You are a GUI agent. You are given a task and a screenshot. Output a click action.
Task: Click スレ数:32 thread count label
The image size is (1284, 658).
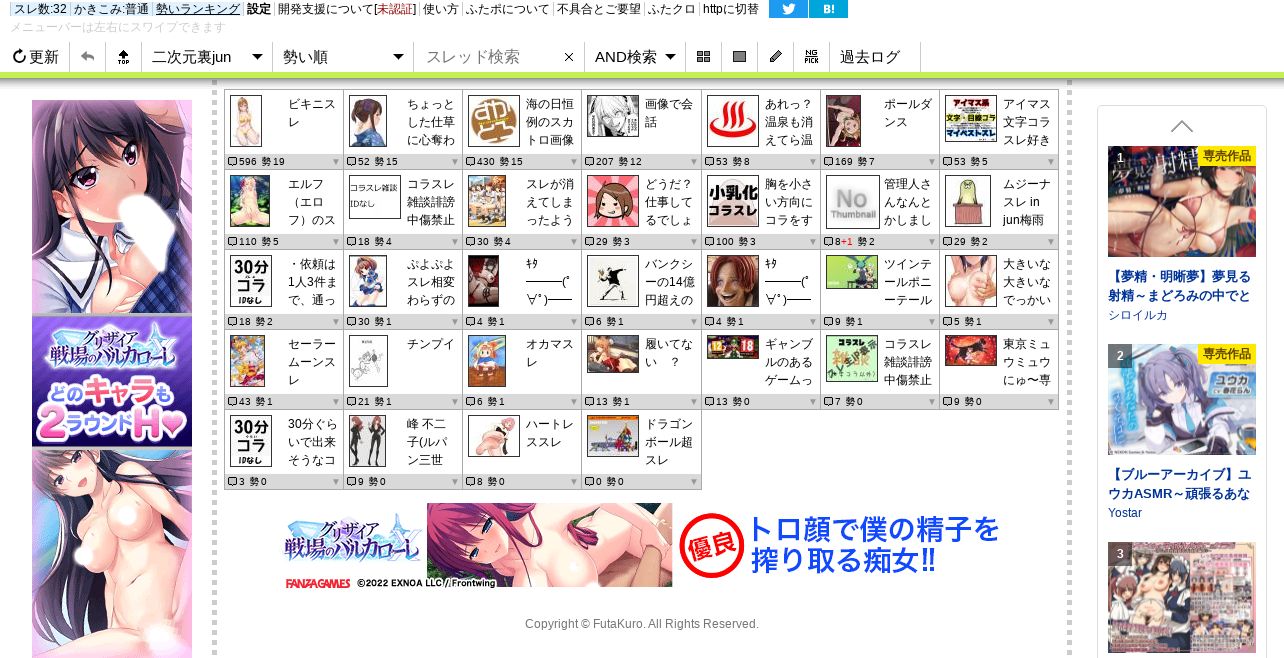click(40, 9)
